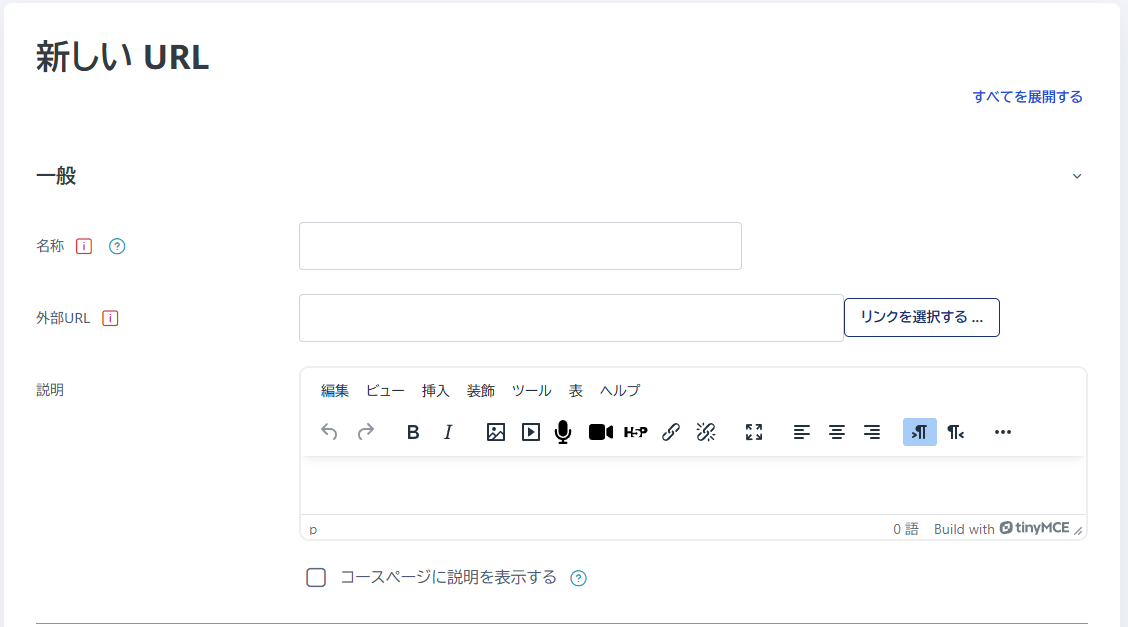Insert a hyperlink in the editor

click(671, 432)
